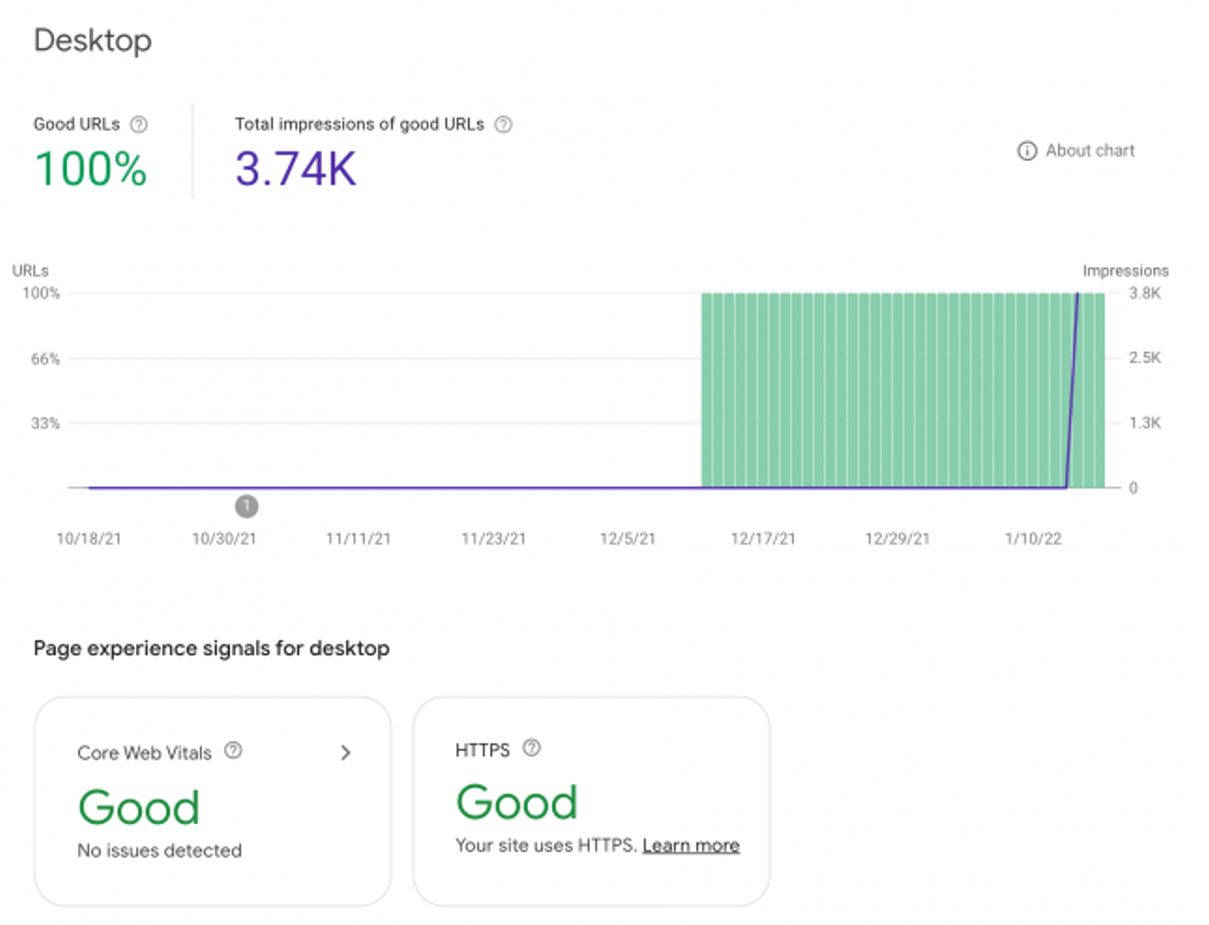This screenshot has width=1209, height=925.
Task: Click the 10/18/21 date label on the axis
Action: (89, 539)
